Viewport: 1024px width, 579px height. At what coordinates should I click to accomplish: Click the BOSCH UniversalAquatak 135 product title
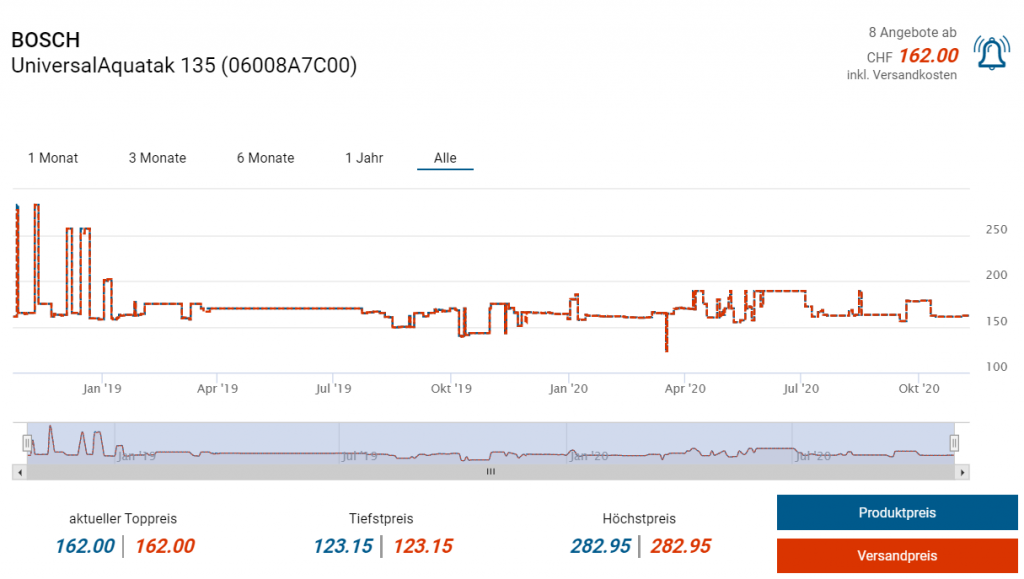[183, 53]
